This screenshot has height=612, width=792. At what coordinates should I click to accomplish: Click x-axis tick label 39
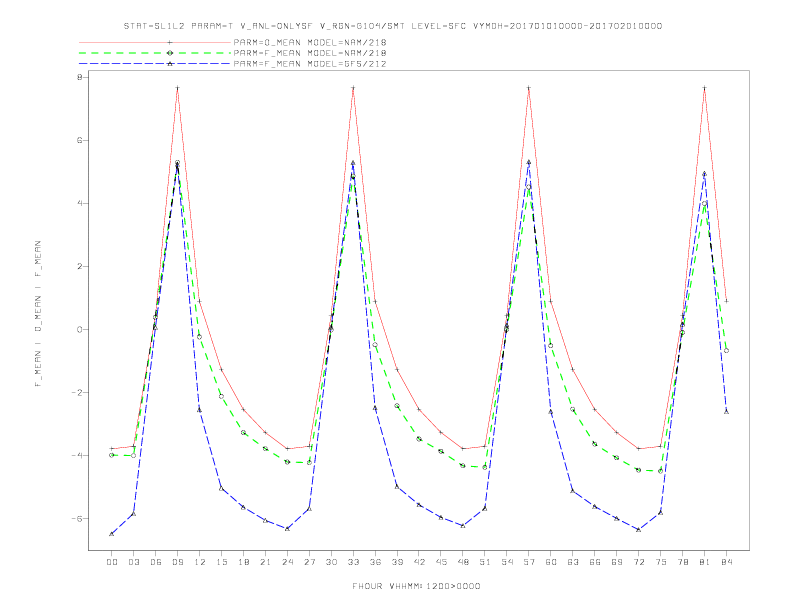pyautogui.click(x=397, y=562)
